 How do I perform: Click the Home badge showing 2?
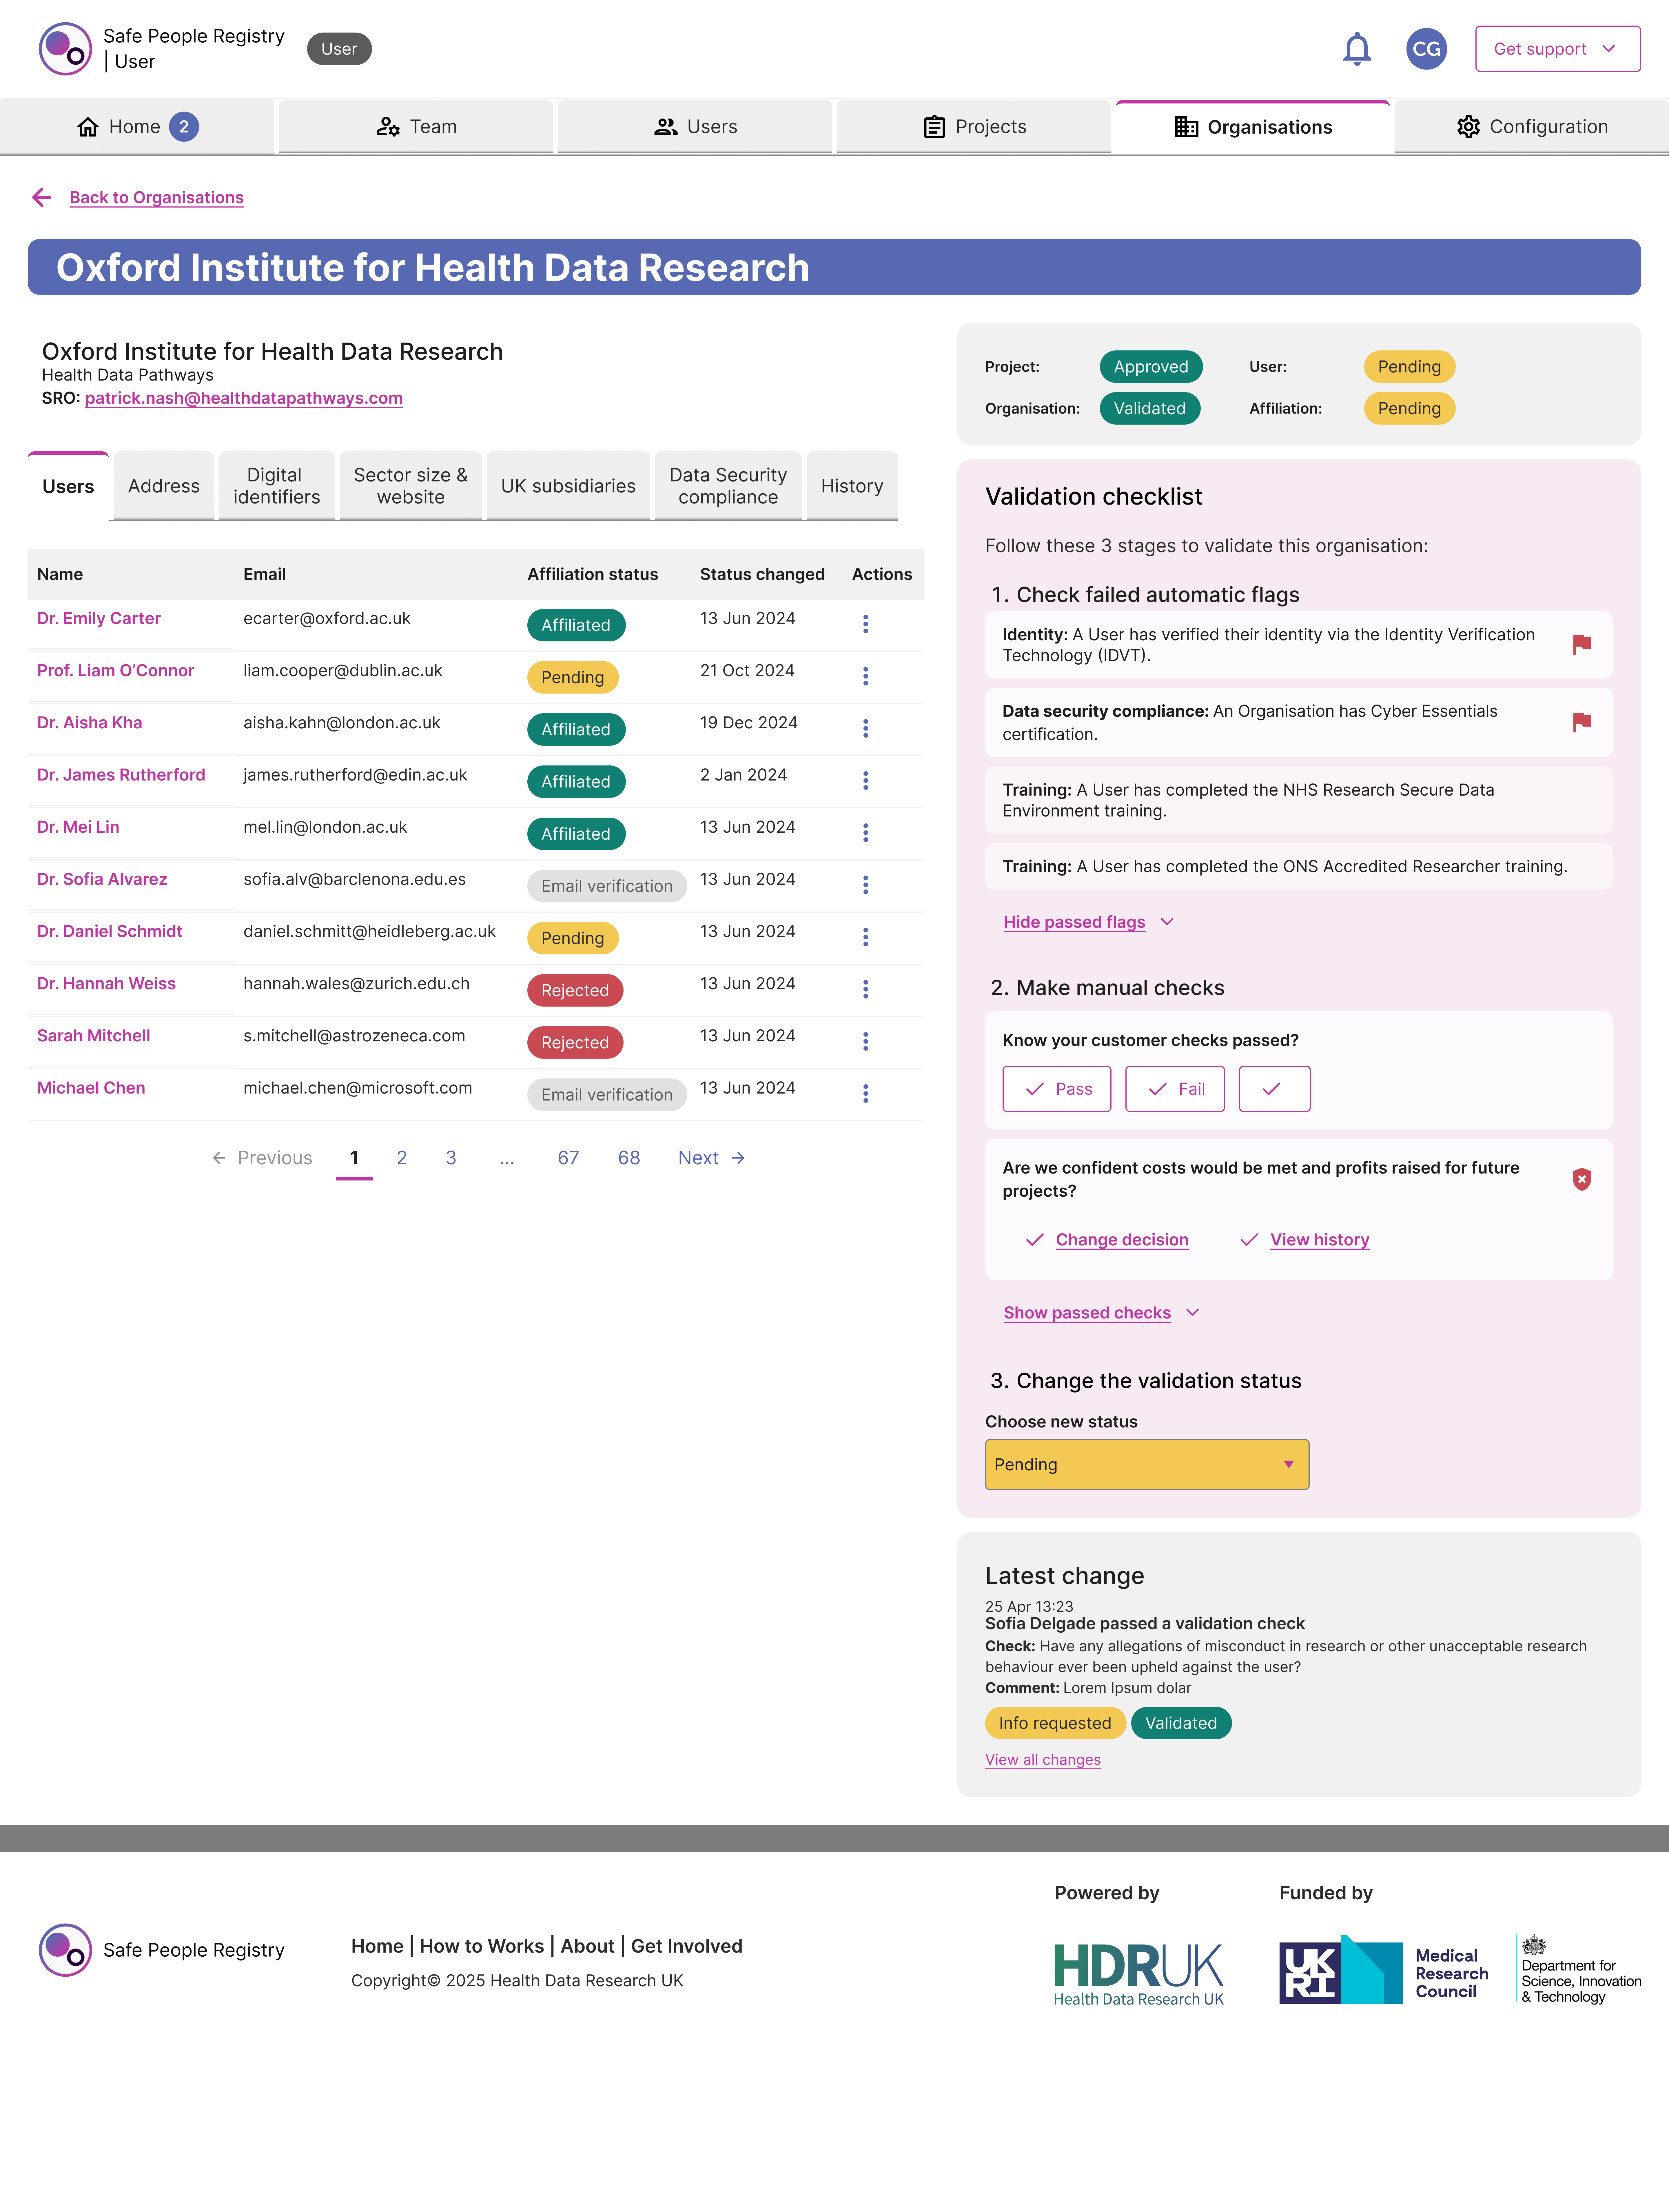[x=184, y=127]
